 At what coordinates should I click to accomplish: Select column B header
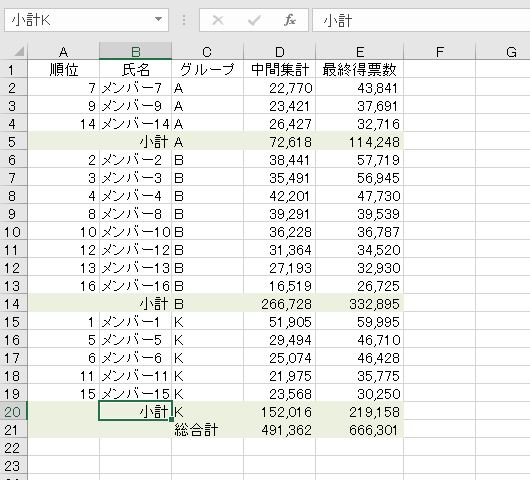136,52
